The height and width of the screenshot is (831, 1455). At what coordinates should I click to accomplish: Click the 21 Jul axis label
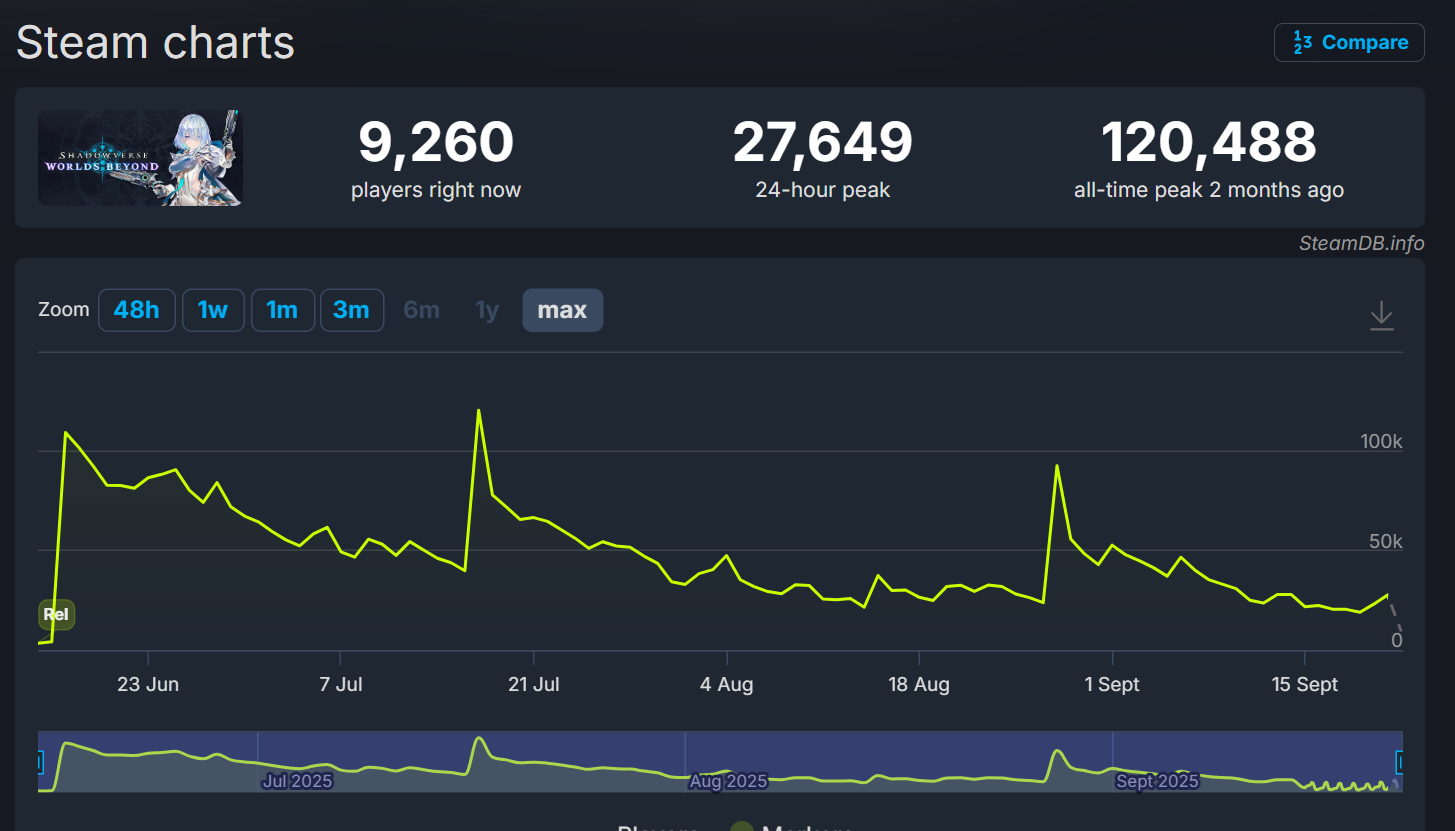(x=534, y=685)
